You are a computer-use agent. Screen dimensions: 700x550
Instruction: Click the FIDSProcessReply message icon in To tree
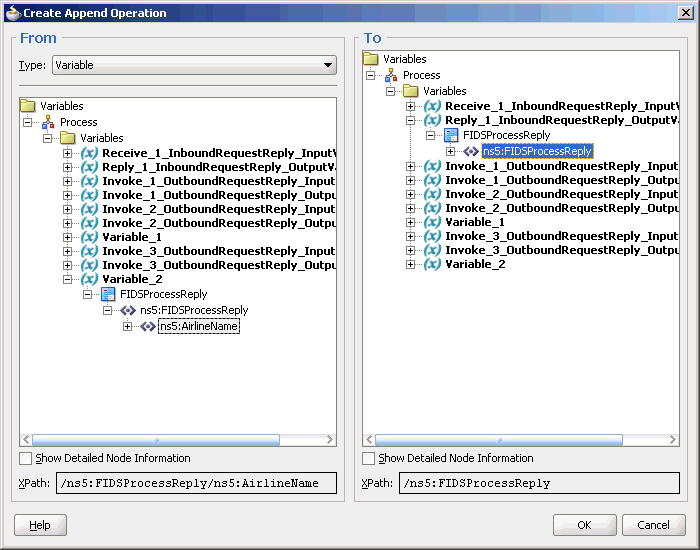pyautogui.click(x=451, y=135)
